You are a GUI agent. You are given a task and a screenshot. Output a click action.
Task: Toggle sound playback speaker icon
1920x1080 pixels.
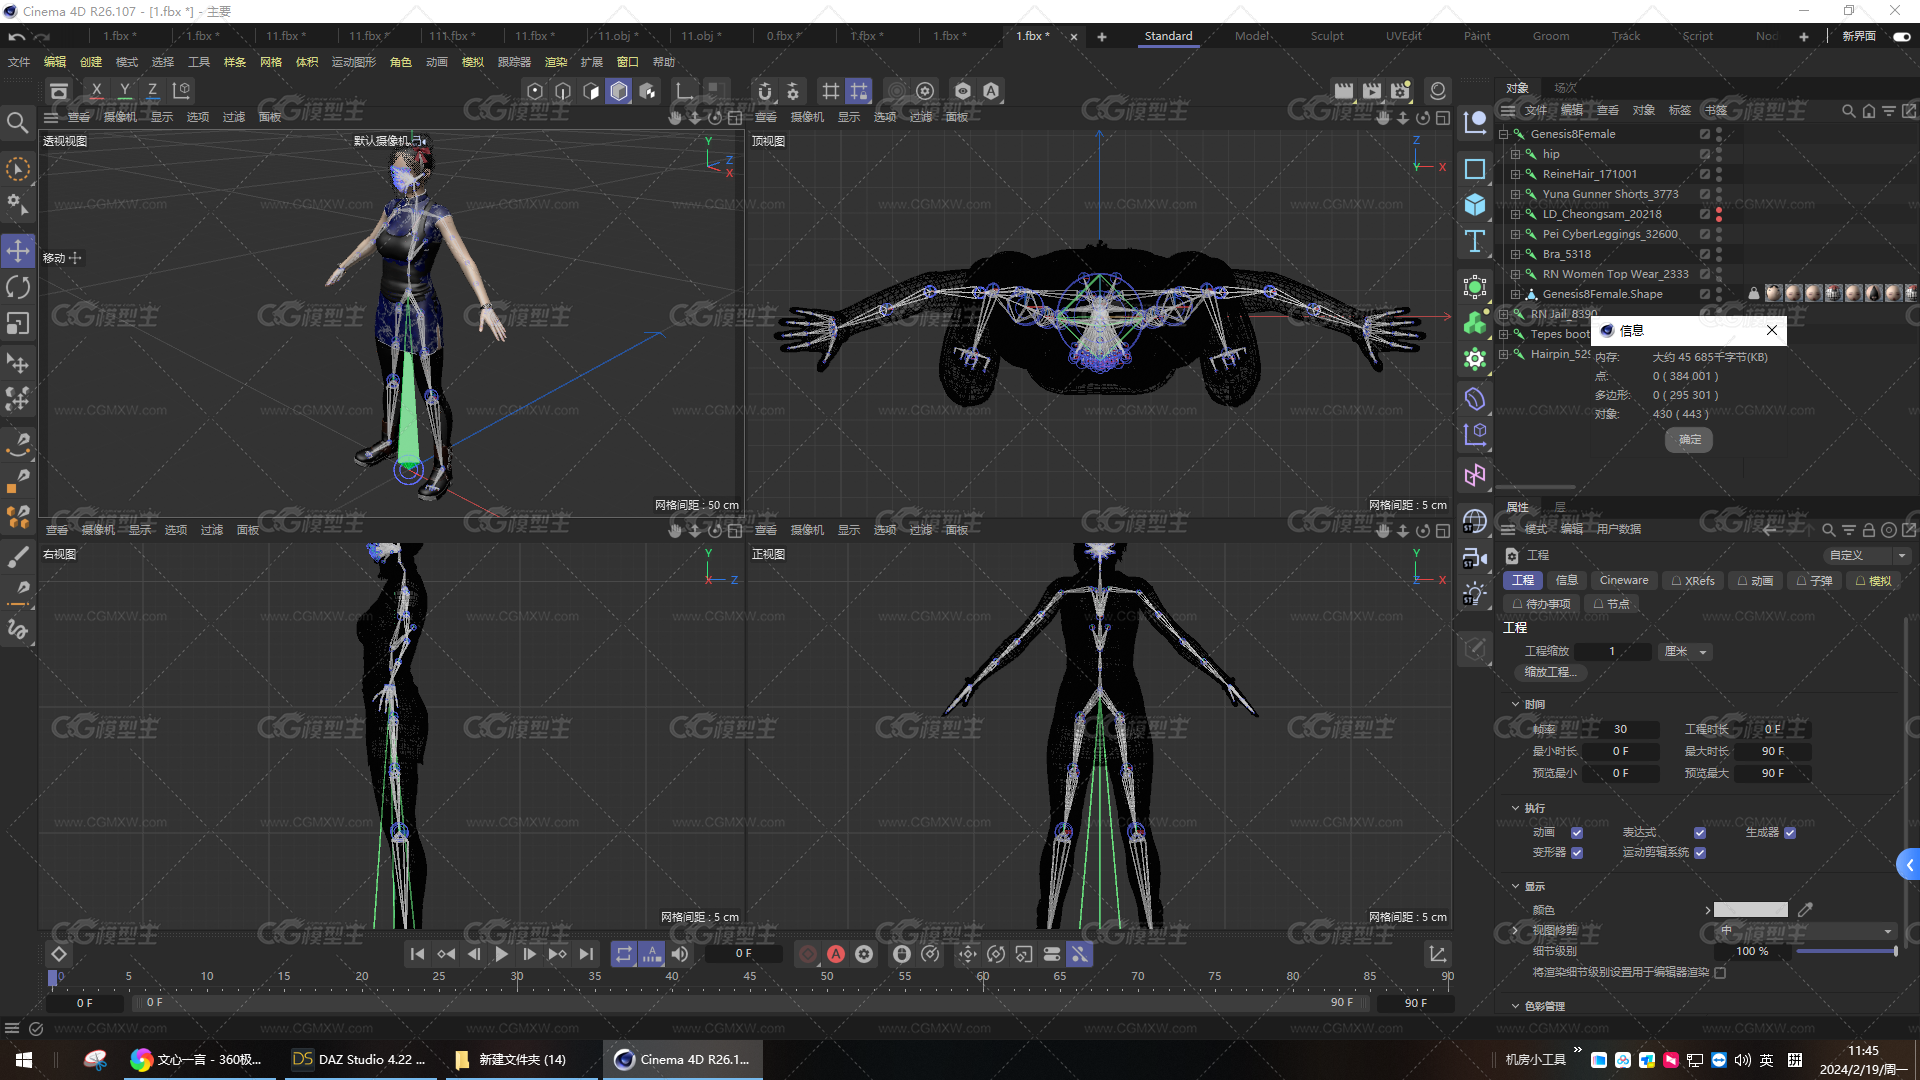[680, 954]
